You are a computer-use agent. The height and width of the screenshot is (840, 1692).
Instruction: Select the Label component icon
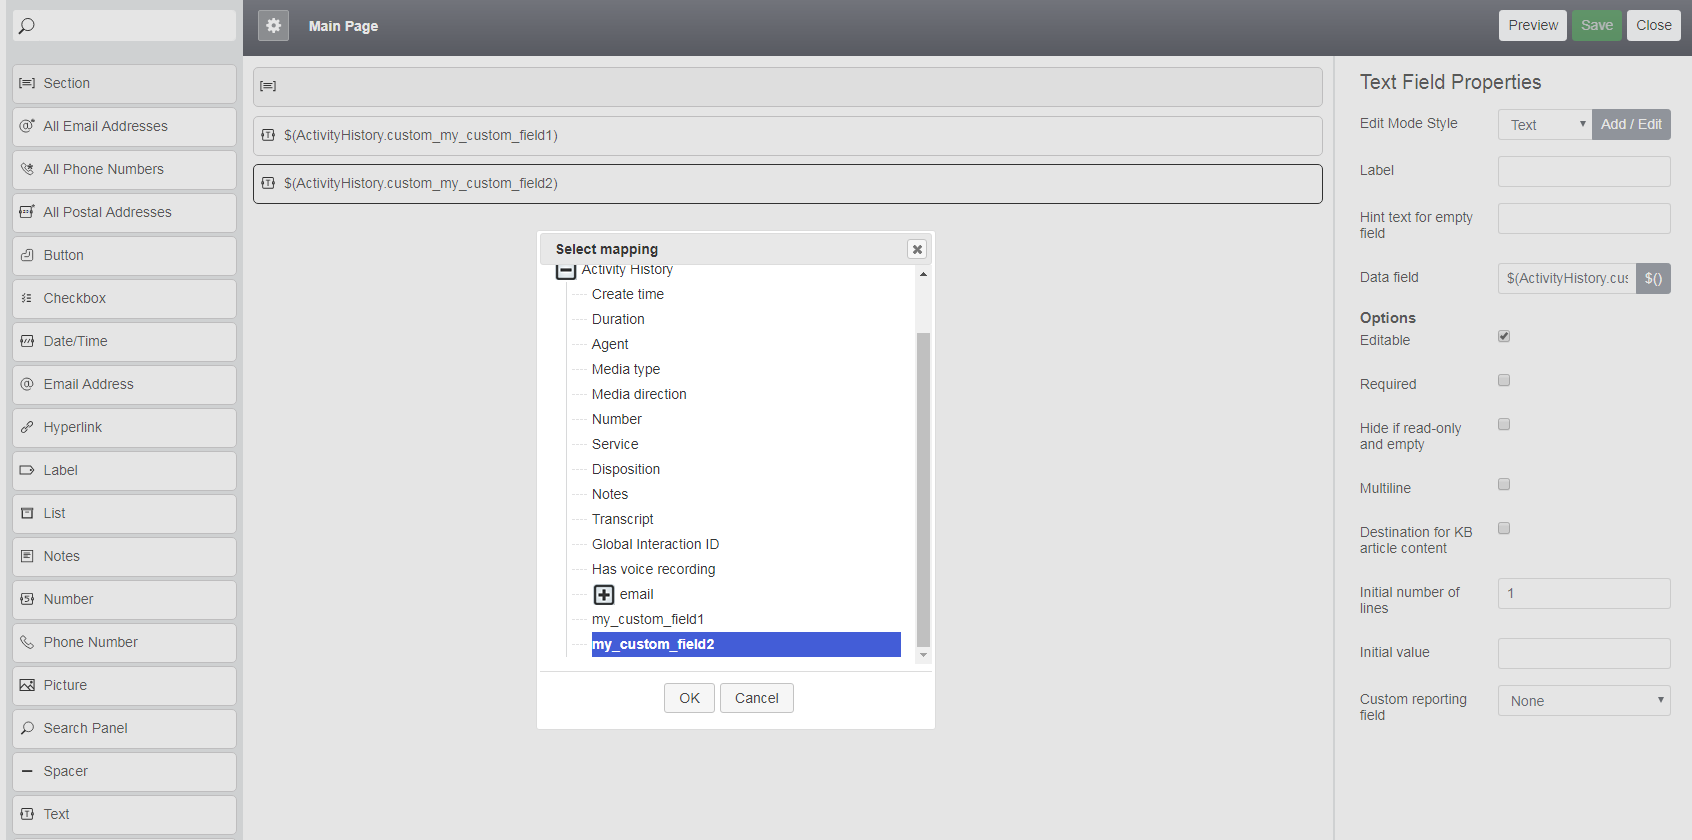tap(27, 470)
